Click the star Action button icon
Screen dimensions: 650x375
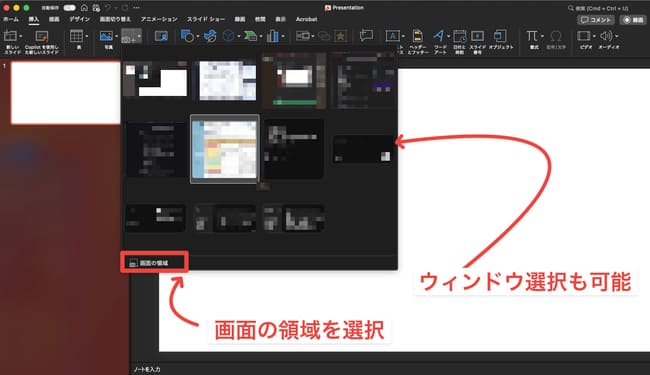[x=340, y=36]
